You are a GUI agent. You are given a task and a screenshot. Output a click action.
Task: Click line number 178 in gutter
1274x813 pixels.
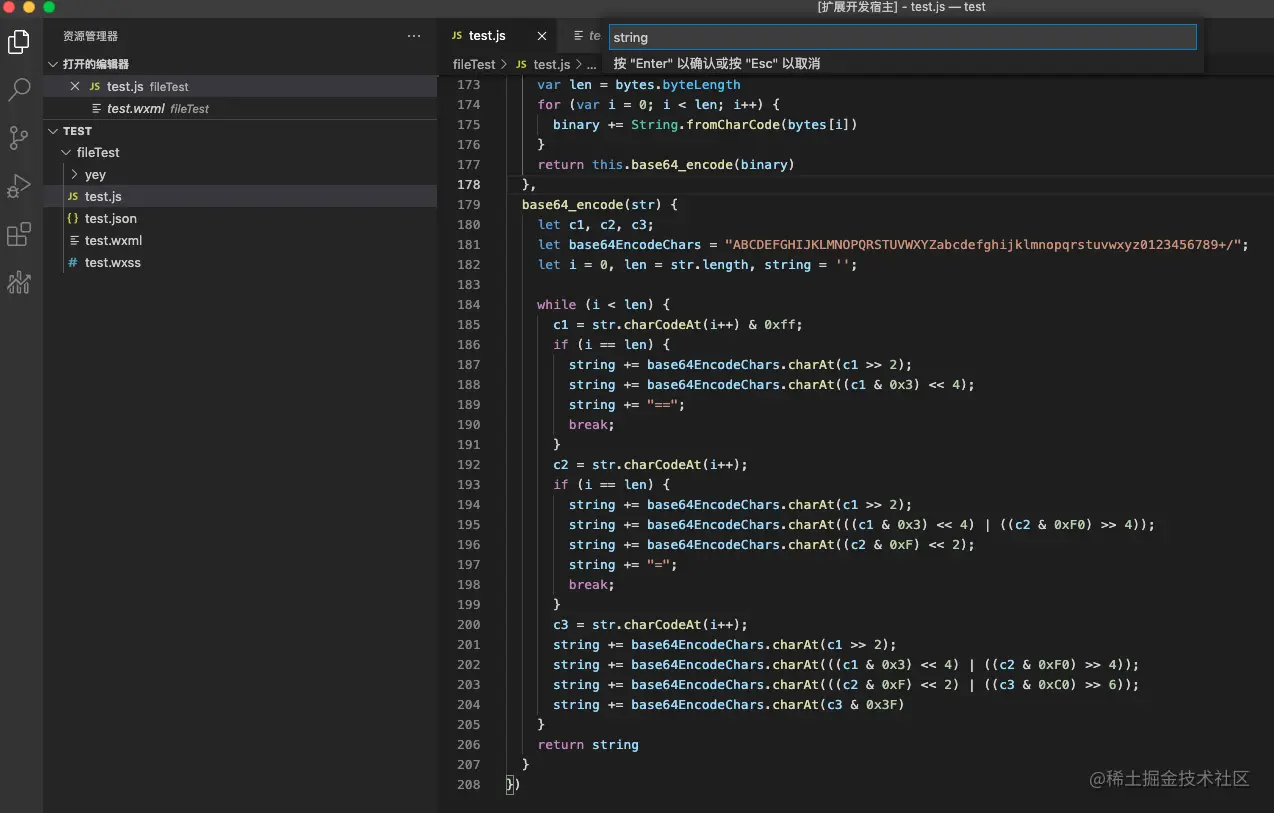coord(469,185)
